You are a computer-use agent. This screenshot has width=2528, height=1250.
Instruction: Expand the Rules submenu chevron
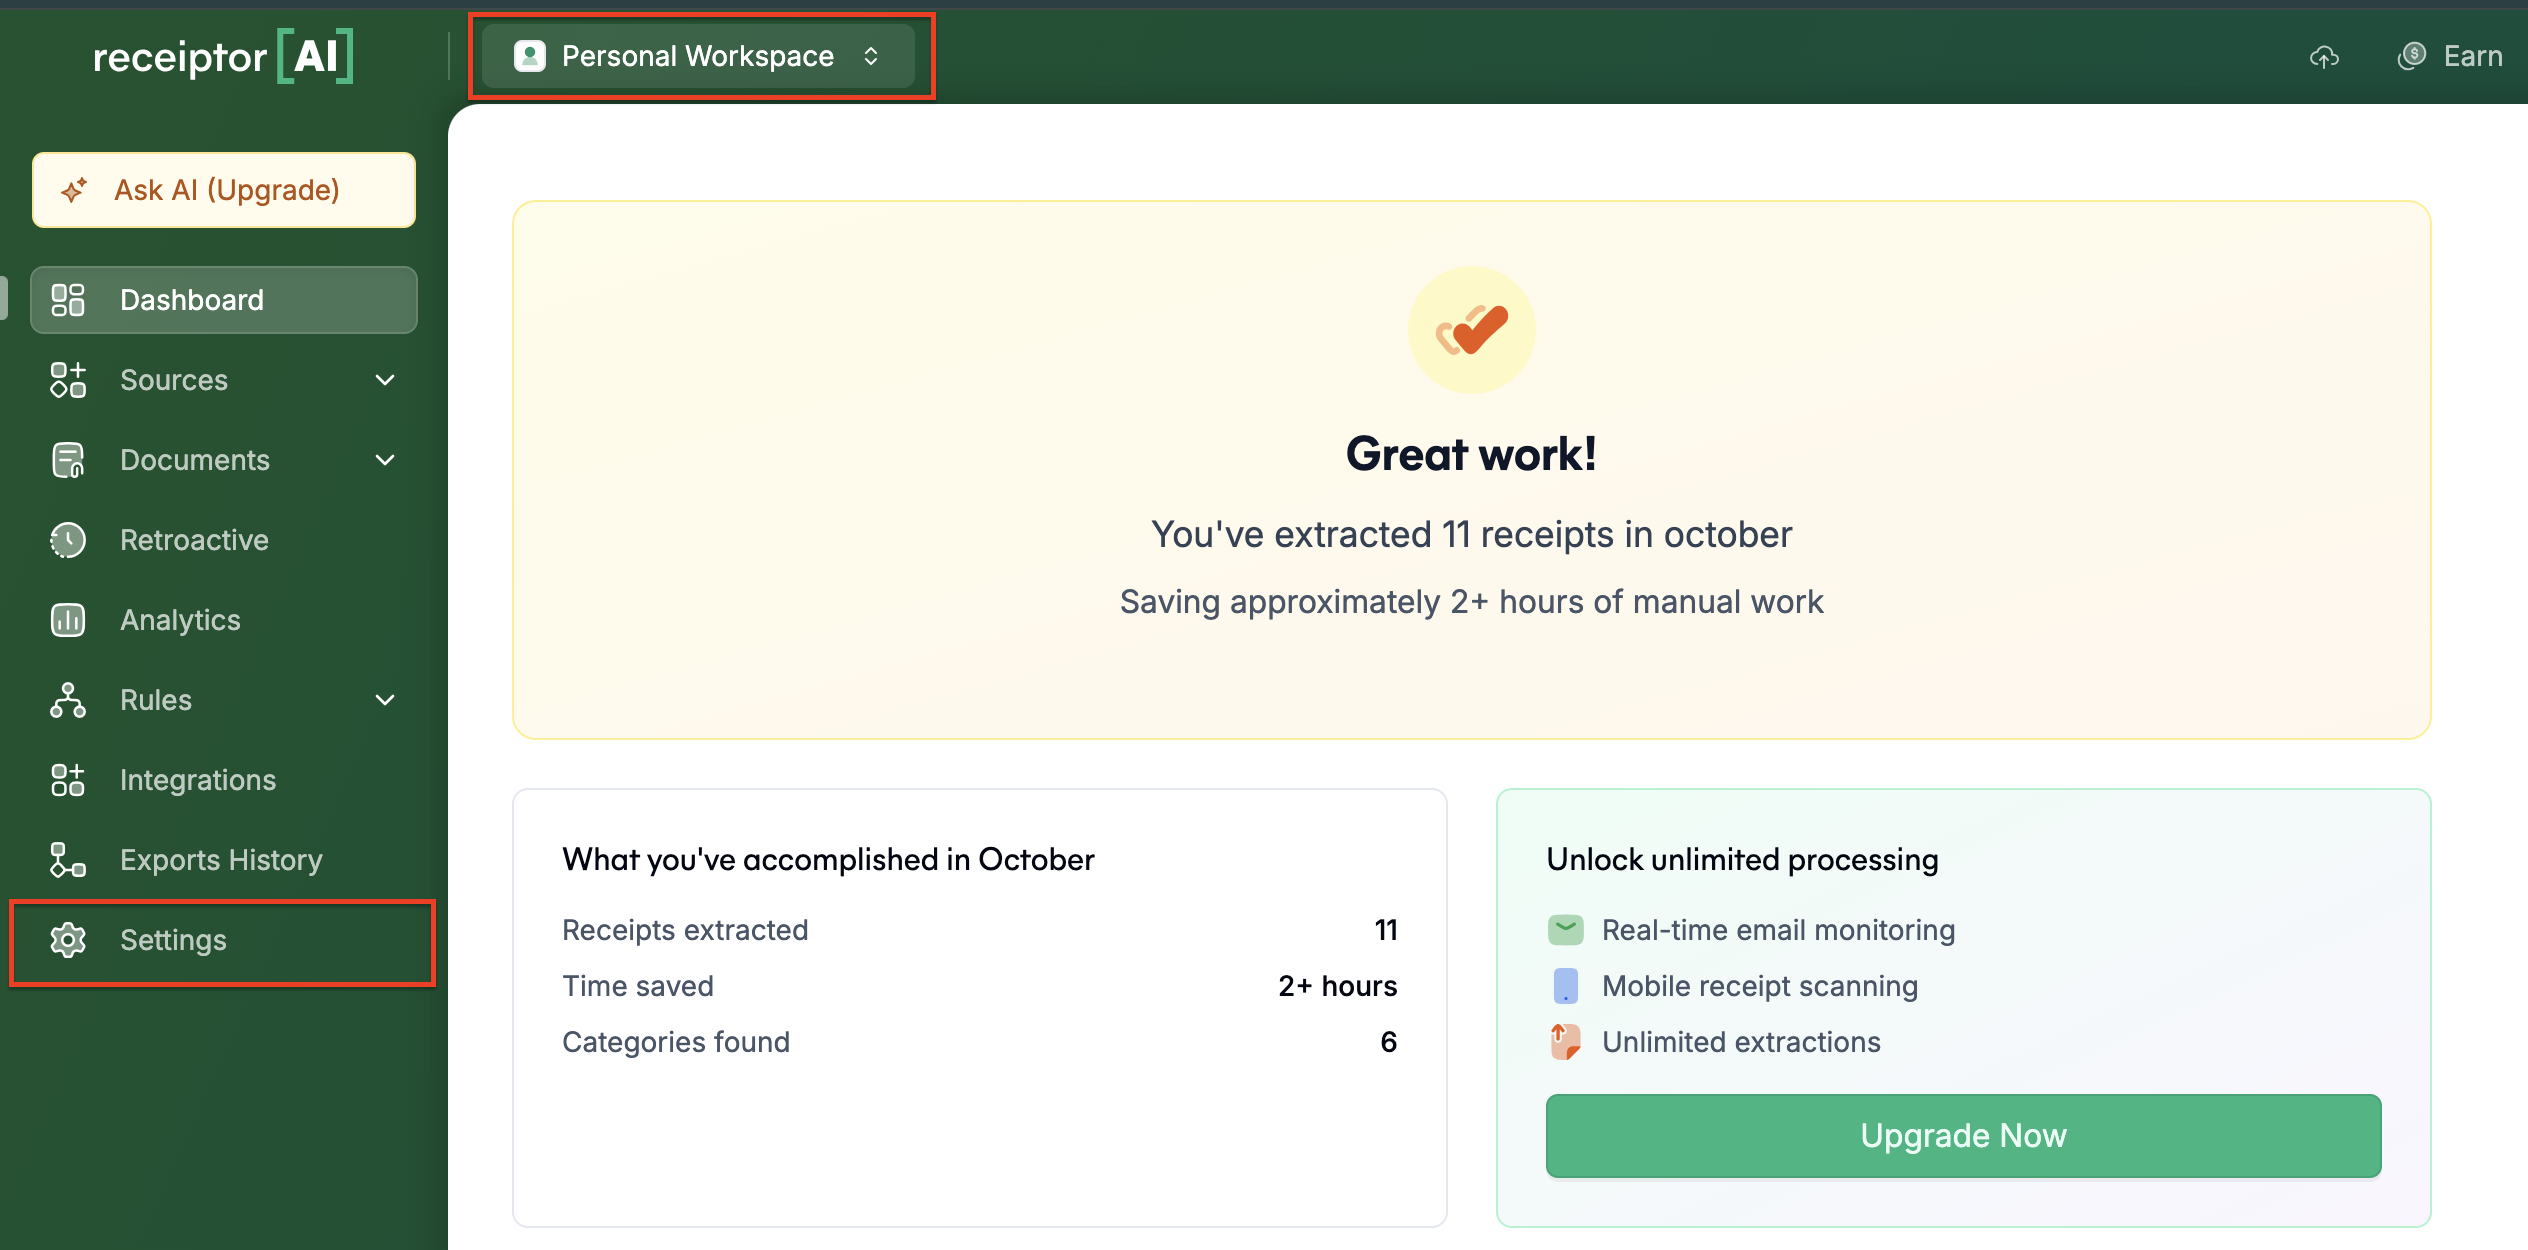(385, 700)
